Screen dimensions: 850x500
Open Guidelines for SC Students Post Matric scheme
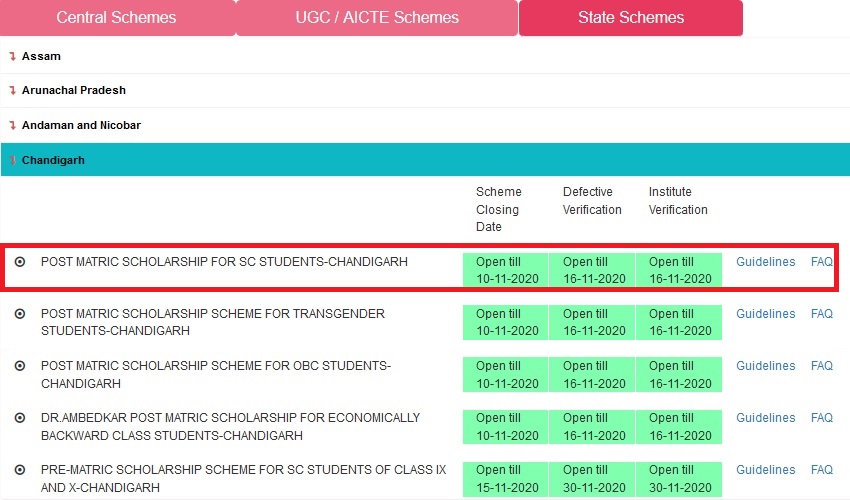[765, 262]
